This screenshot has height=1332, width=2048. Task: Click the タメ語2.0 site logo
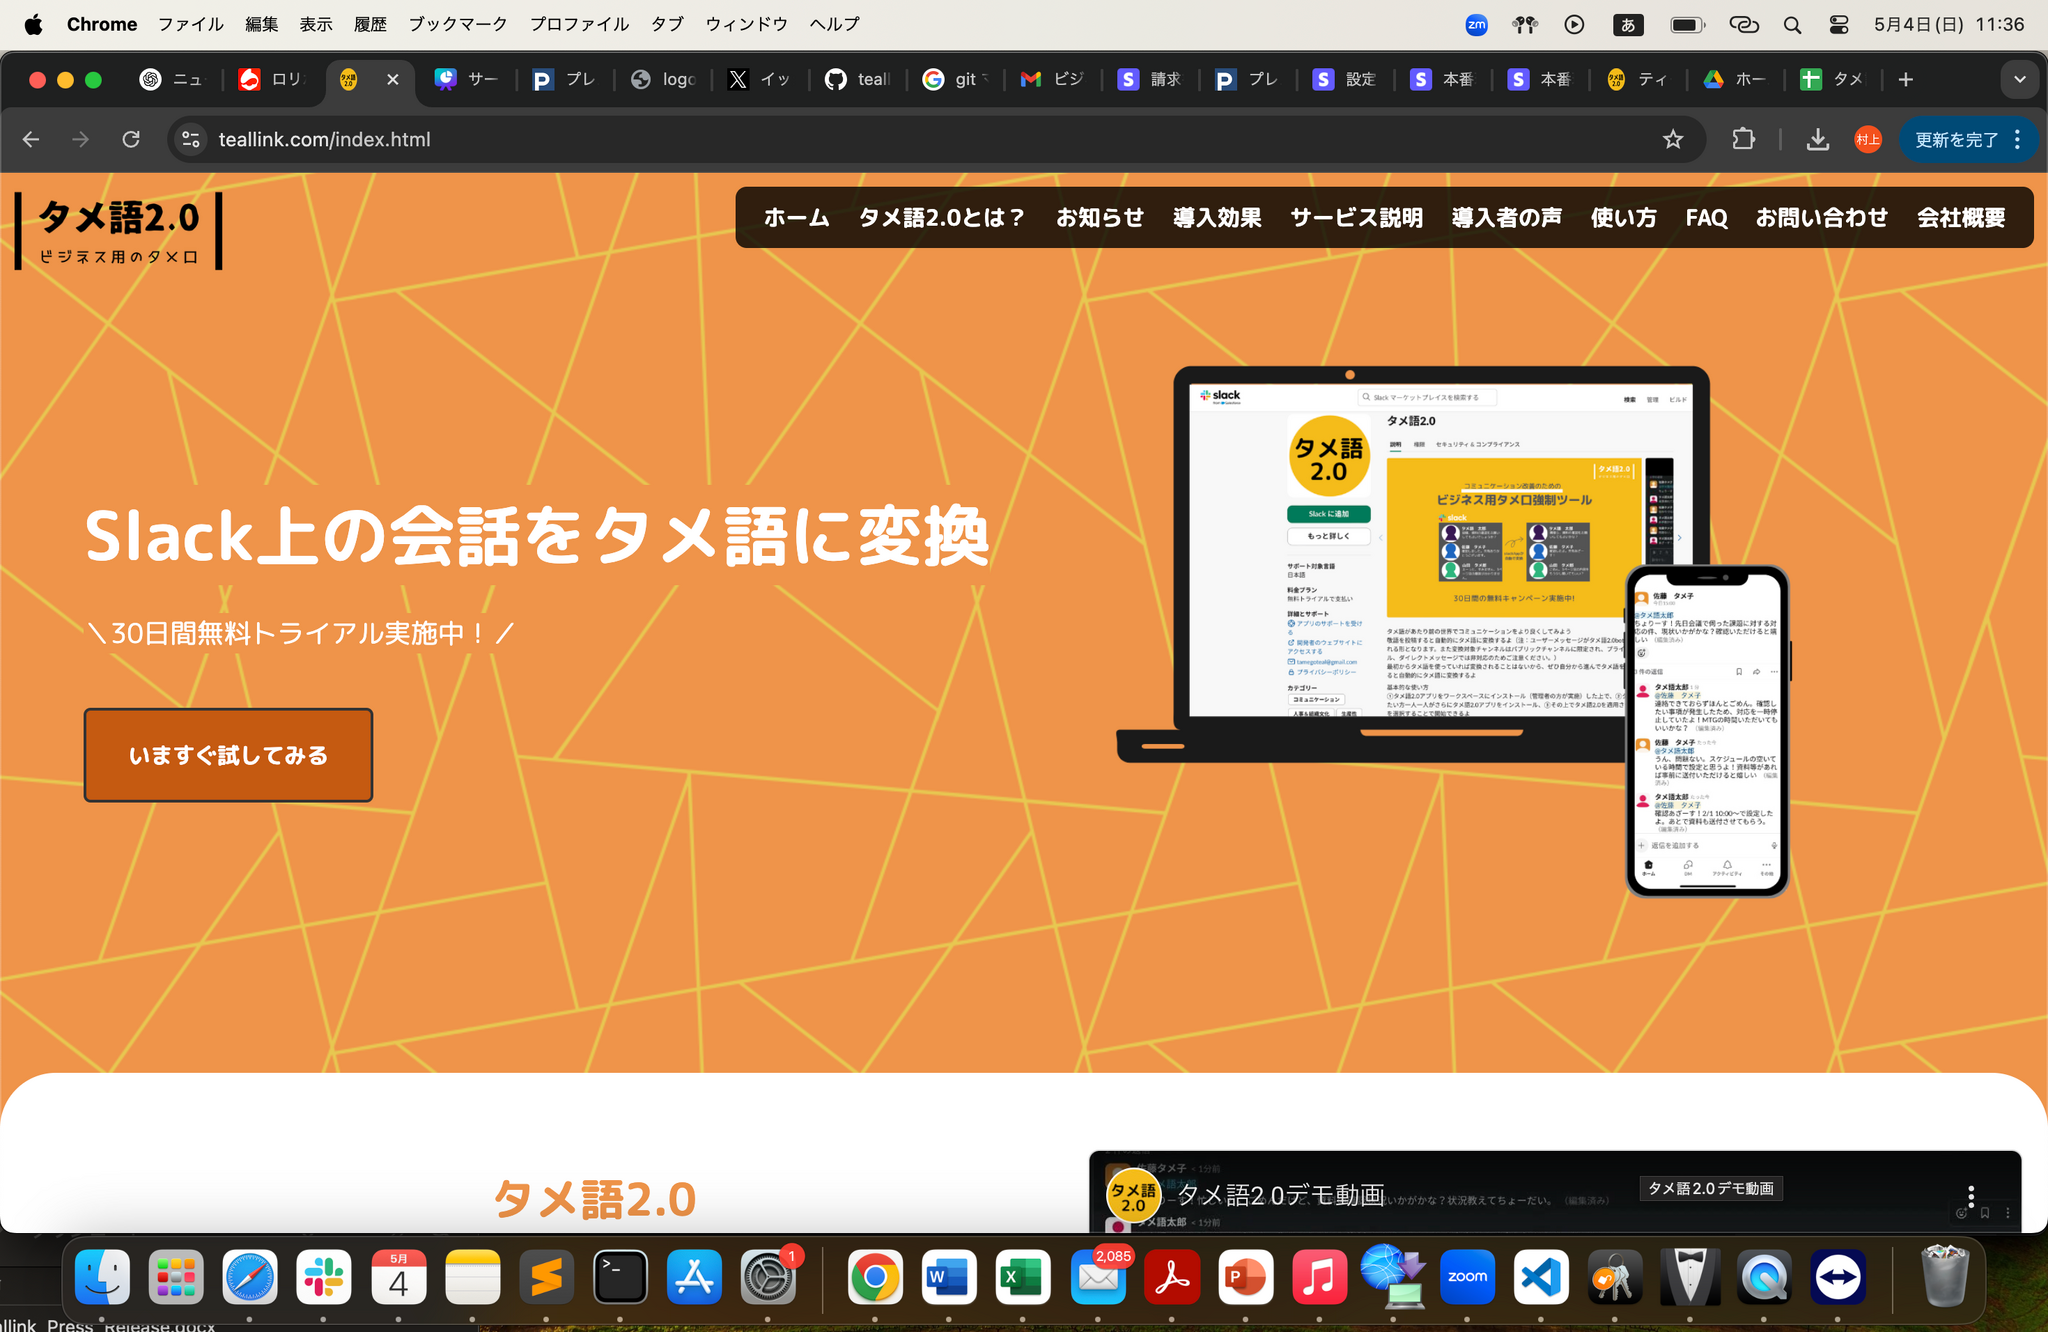119,231
